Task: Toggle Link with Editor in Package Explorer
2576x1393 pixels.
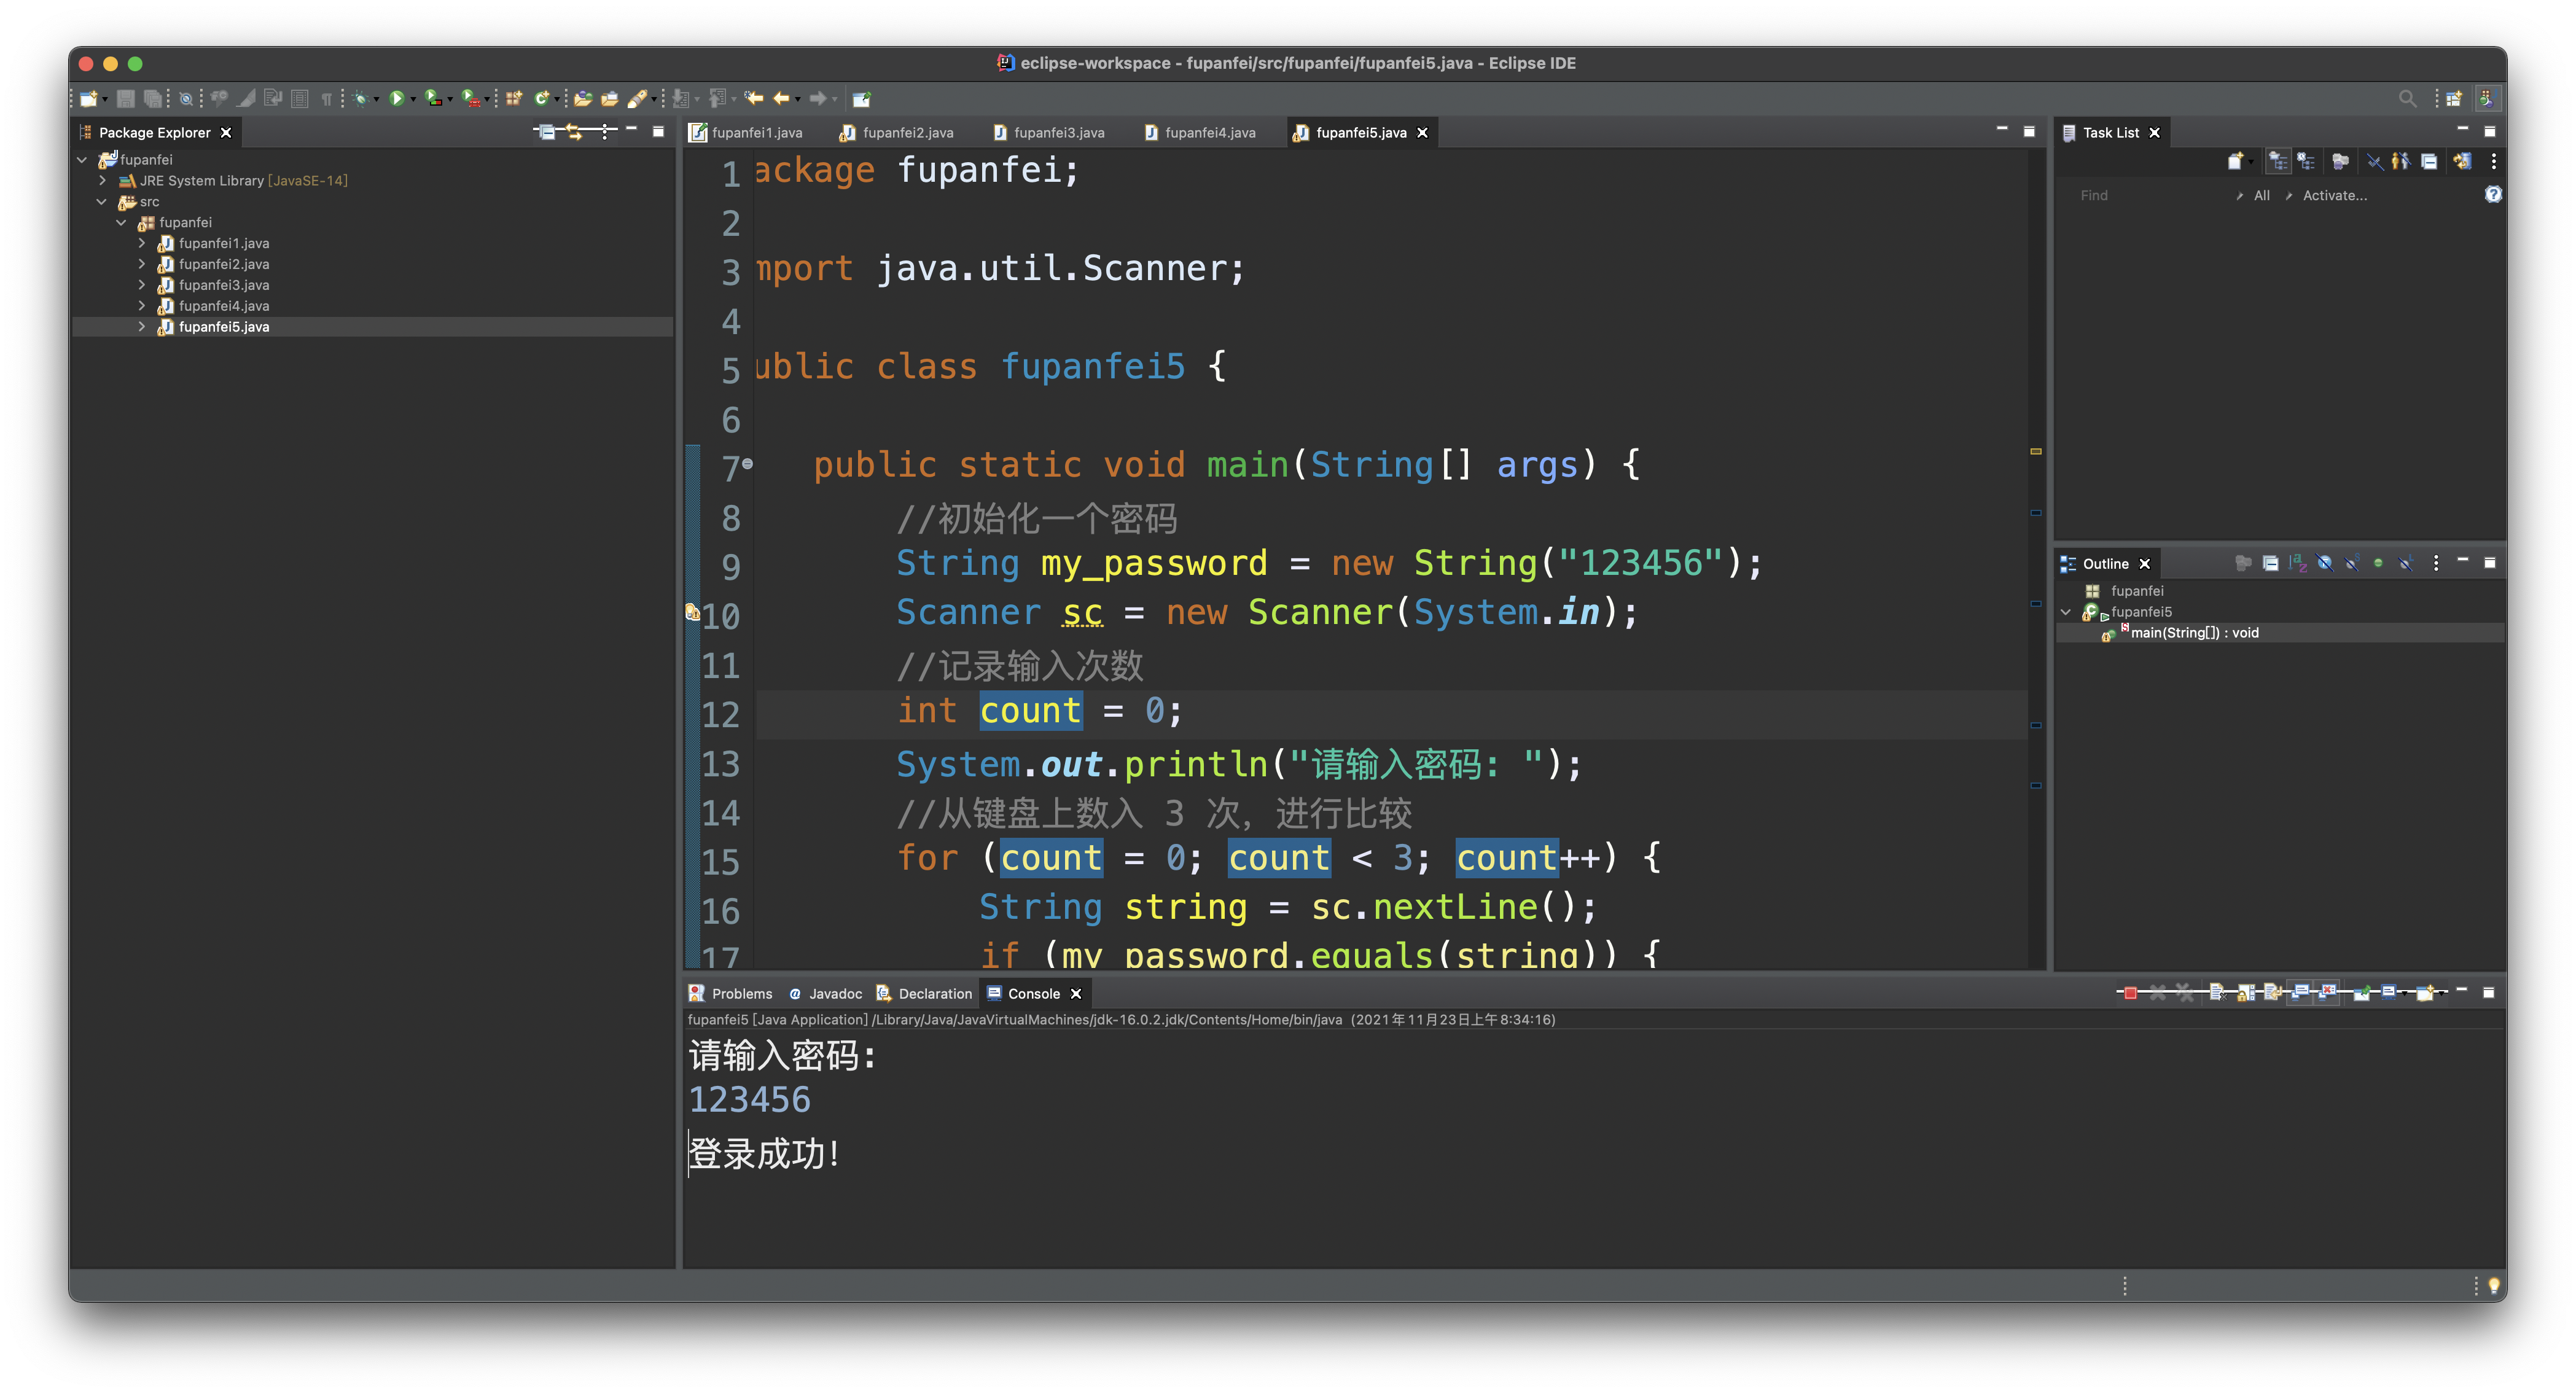Action: pos(575,132)
